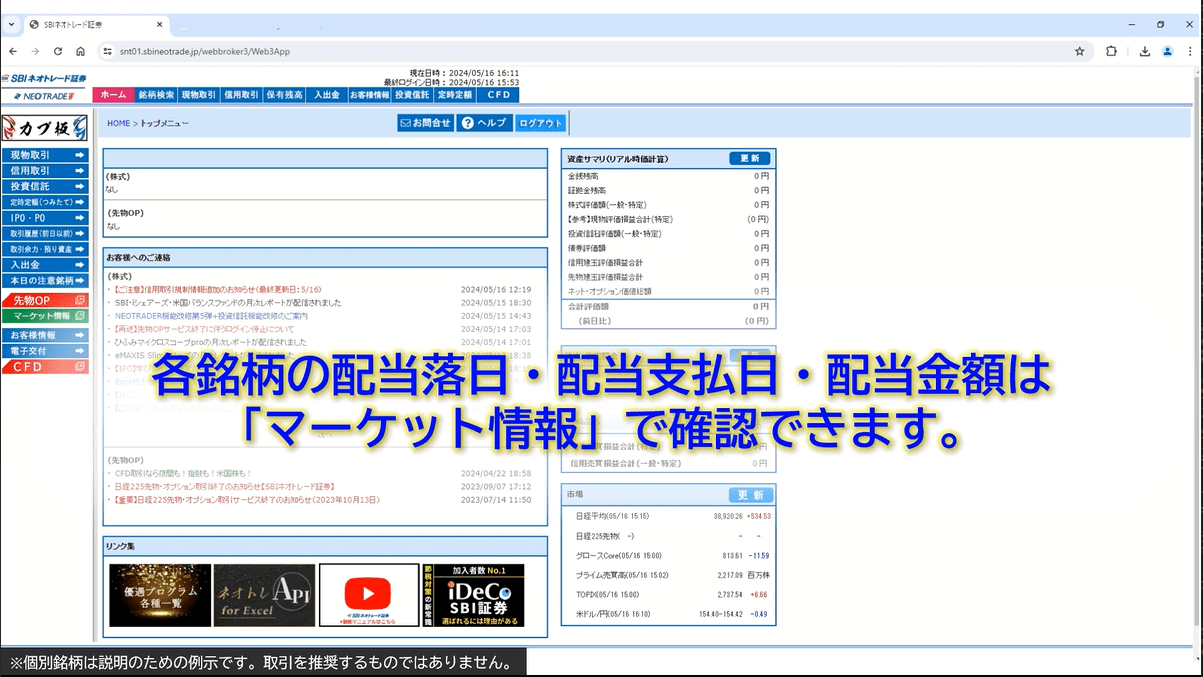Open the SBI・iシェアーズ・米国バランスファンド report notice
Image resolution: width=1203 pixels, height=677 pixels.
pos(228,302)
